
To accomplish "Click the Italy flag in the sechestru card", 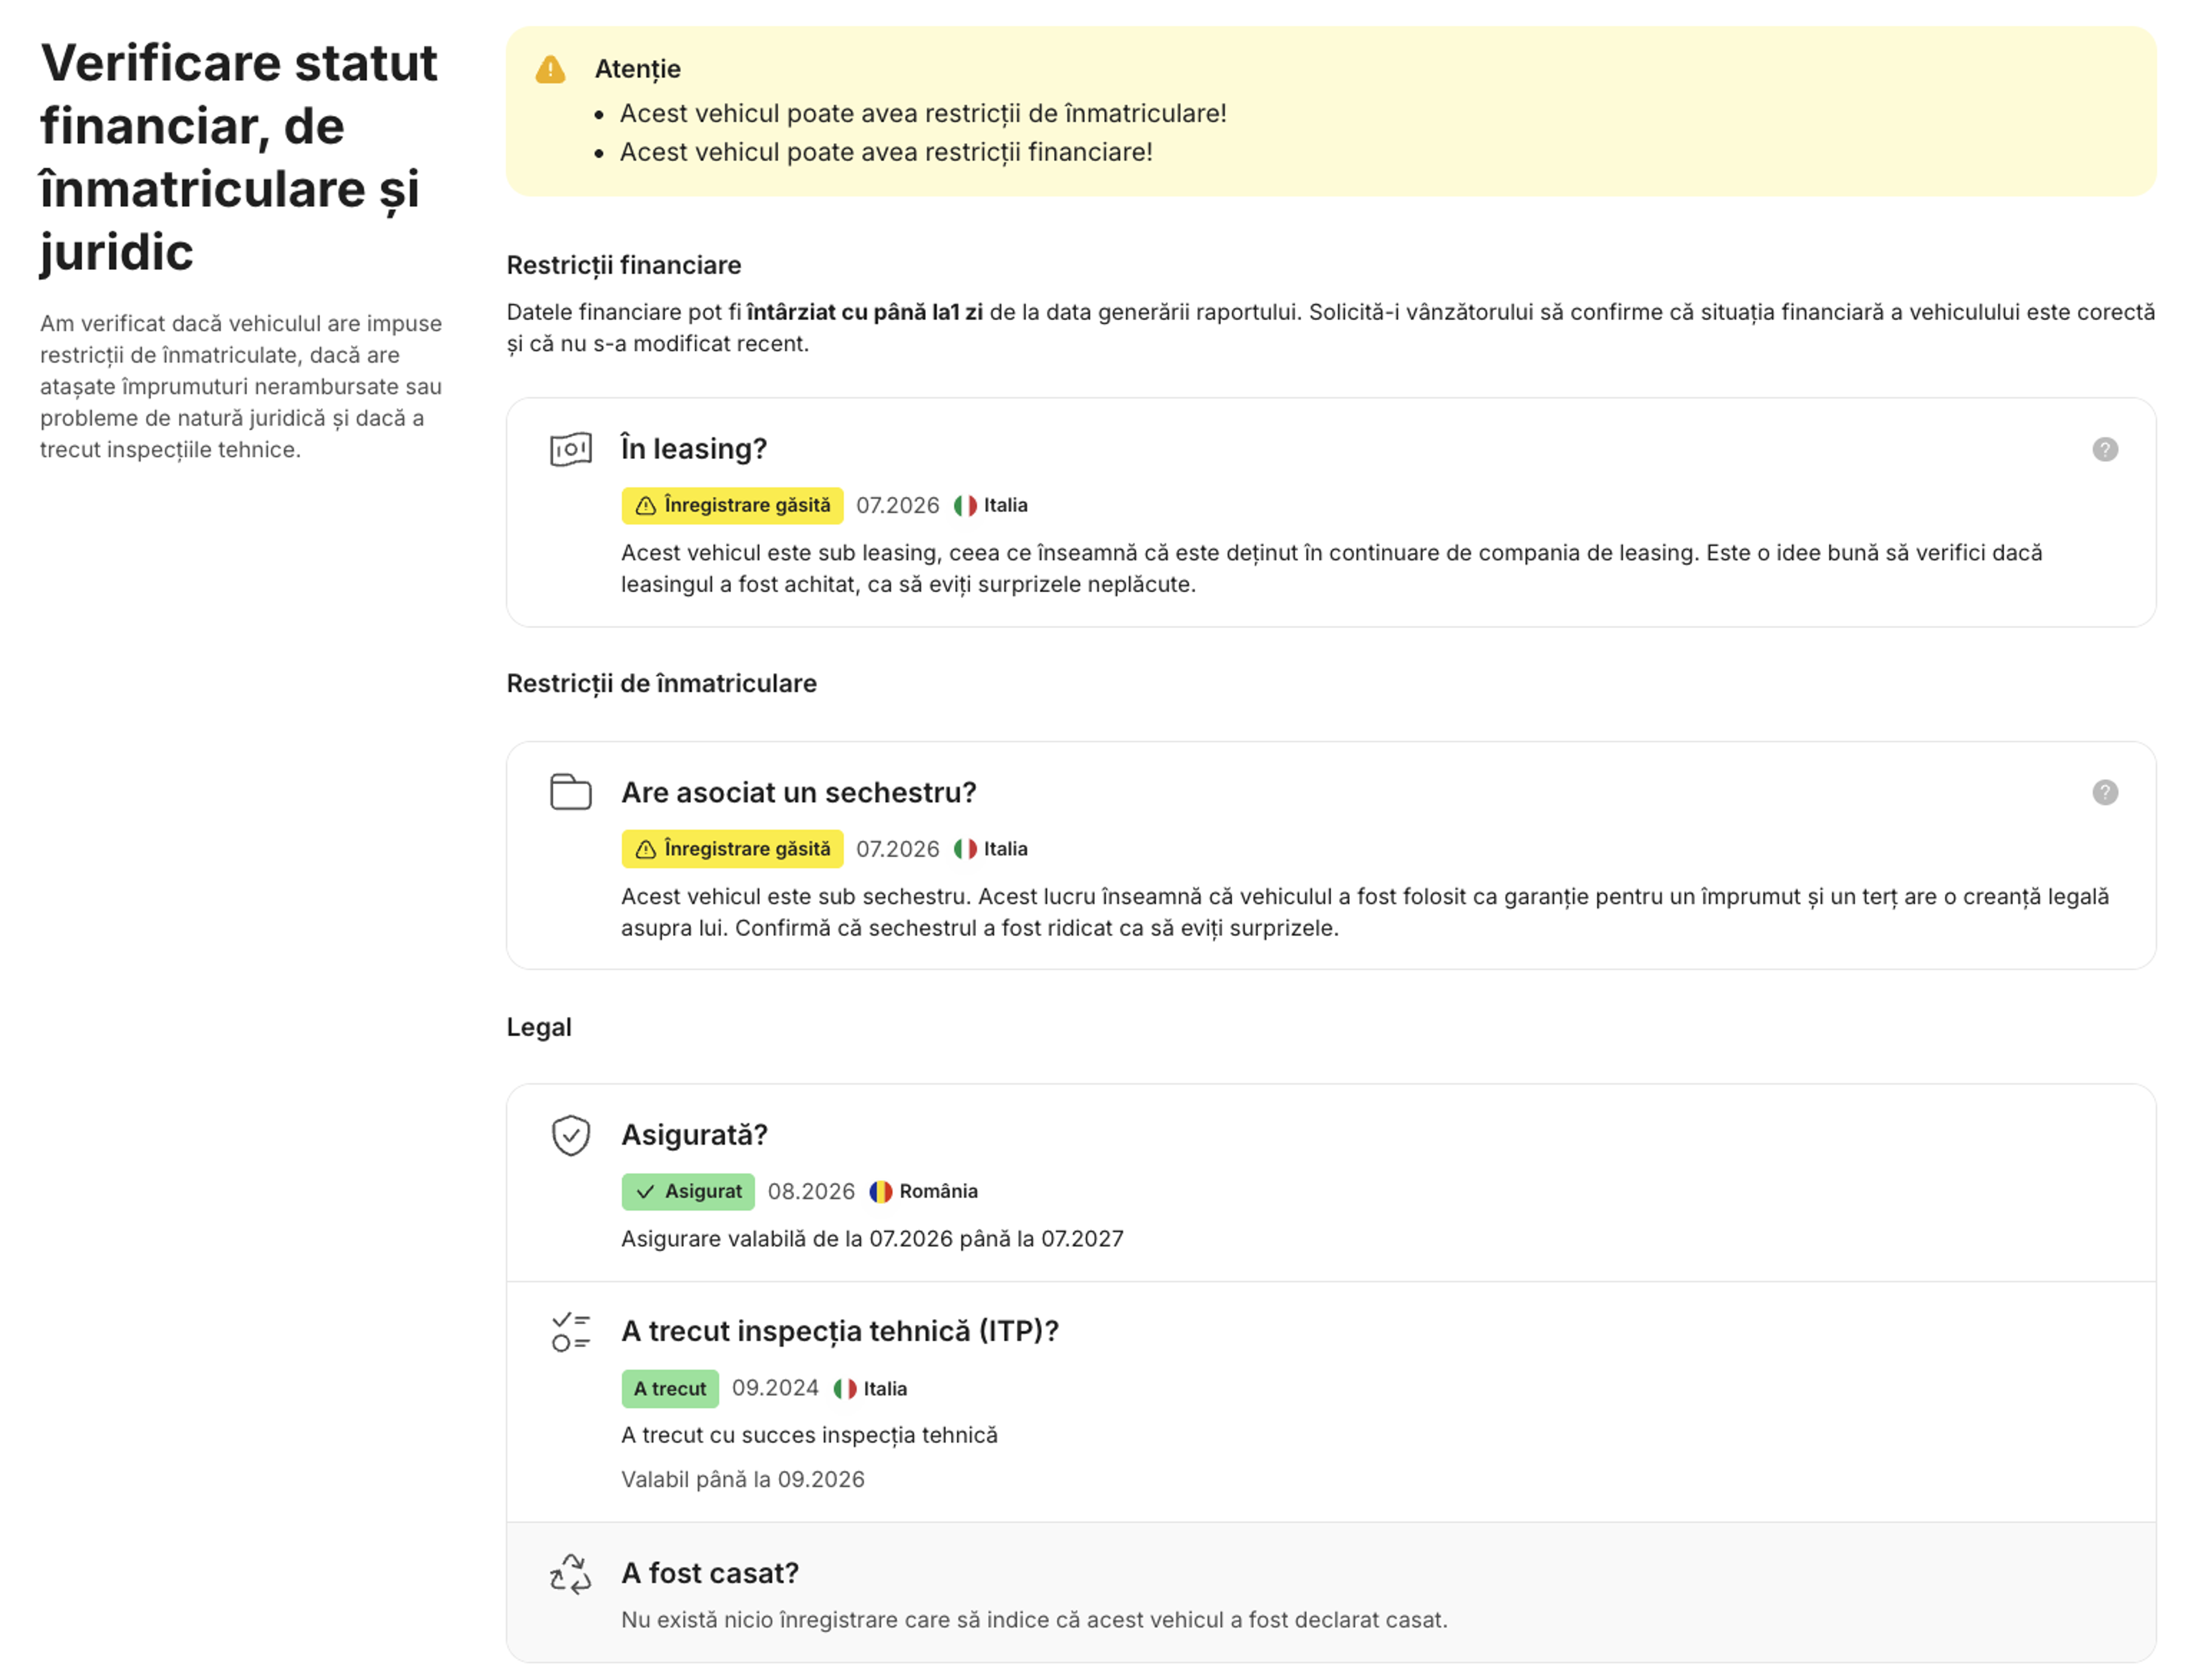I will [x=964, y=849].
